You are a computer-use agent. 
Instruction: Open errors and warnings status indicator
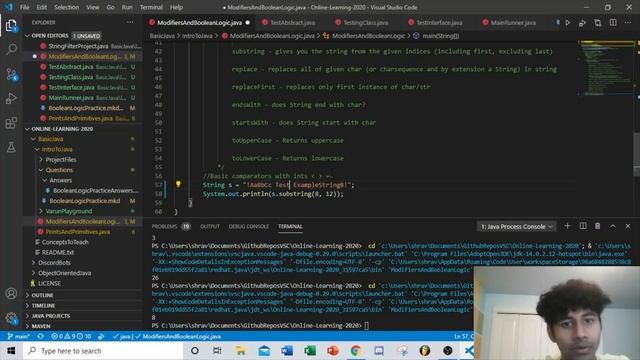tap(71, 336)
